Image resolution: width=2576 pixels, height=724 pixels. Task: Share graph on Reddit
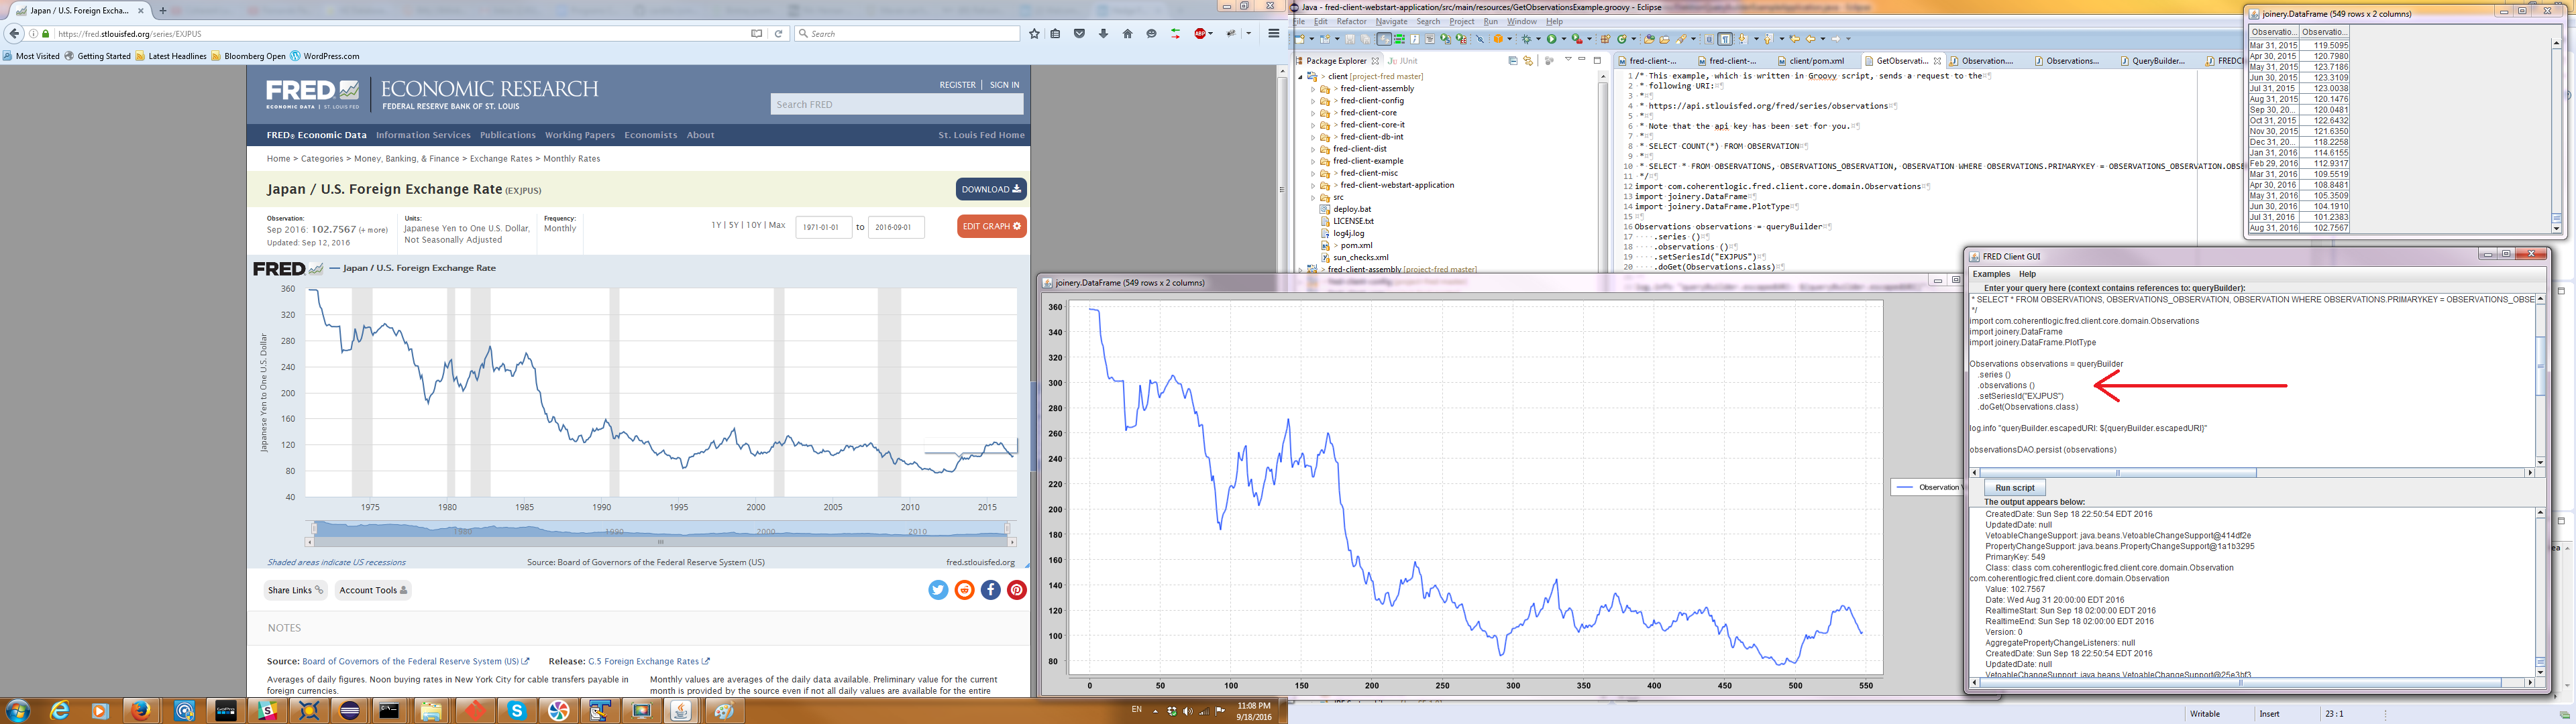click(964, 590)
